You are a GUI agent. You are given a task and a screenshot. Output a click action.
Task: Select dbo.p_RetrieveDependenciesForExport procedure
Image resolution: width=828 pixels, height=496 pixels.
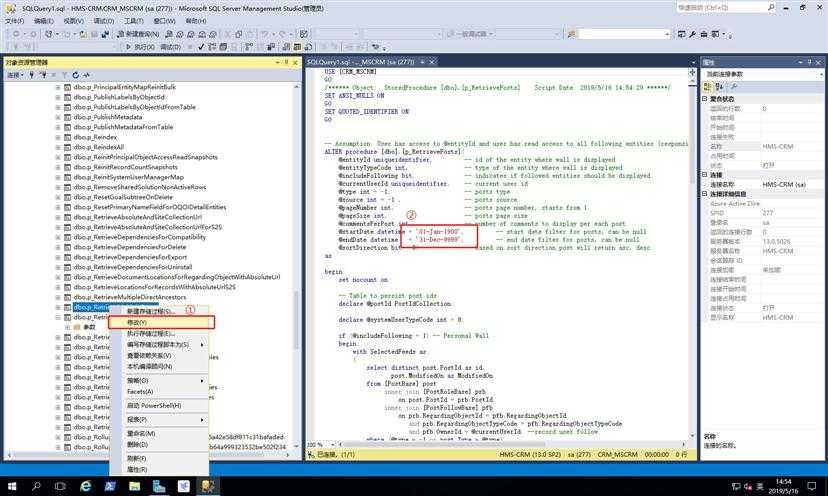click(130, 257)
